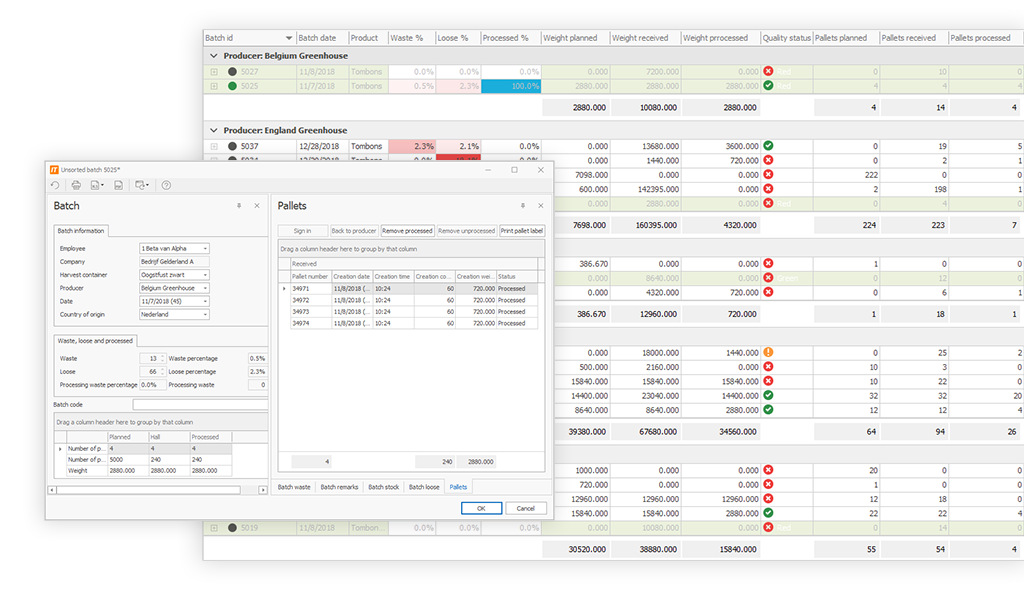This screenshot has height=613, width=1024.
Task: Click the orange warning quality status icon
Action: click(768, 353)
